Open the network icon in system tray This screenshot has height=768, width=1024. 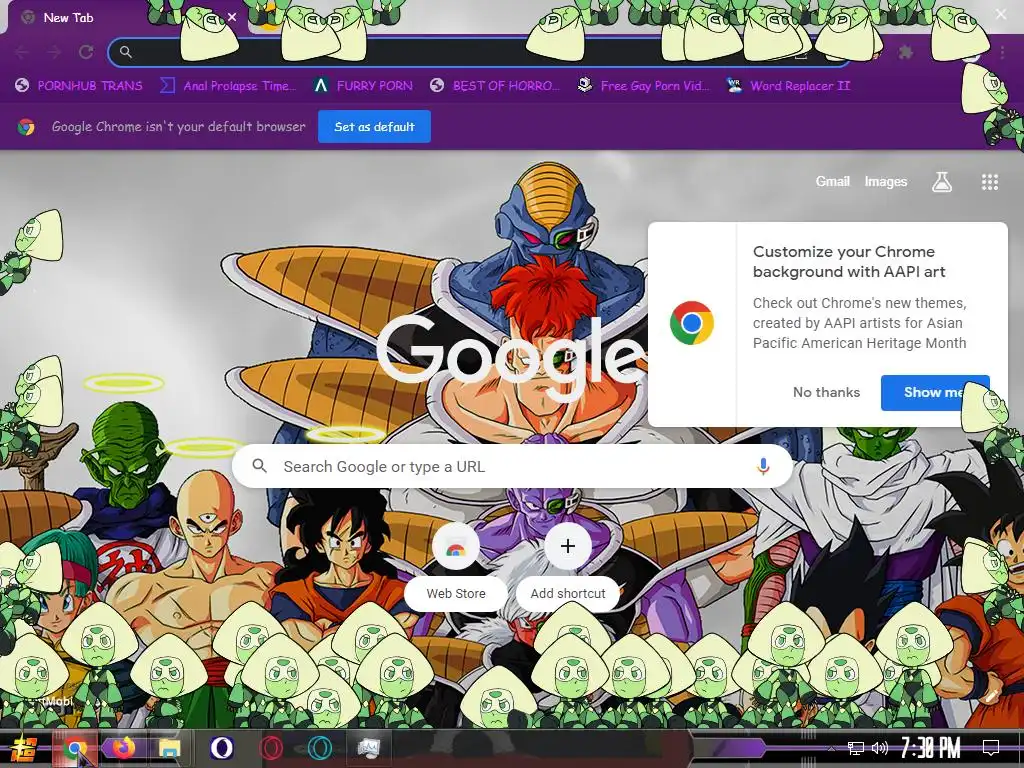point(856,748)
